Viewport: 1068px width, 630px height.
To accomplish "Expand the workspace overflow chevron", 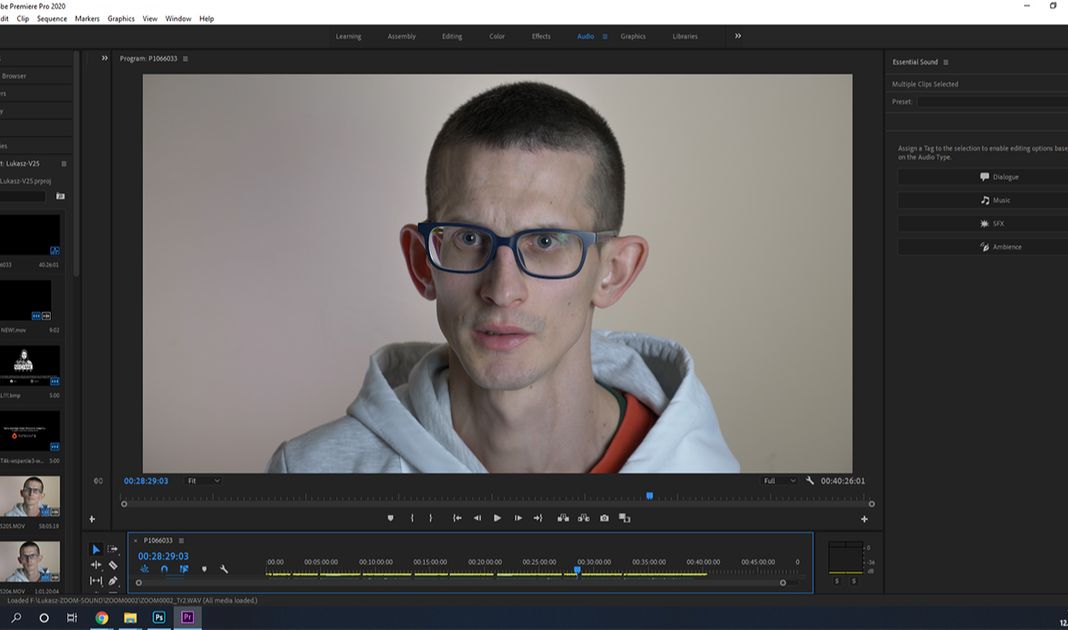I will 738,36.
